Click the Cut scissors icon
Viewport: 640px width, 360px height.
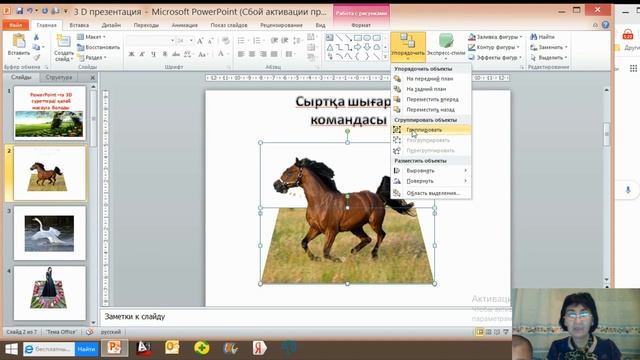[x=36, y=37]
